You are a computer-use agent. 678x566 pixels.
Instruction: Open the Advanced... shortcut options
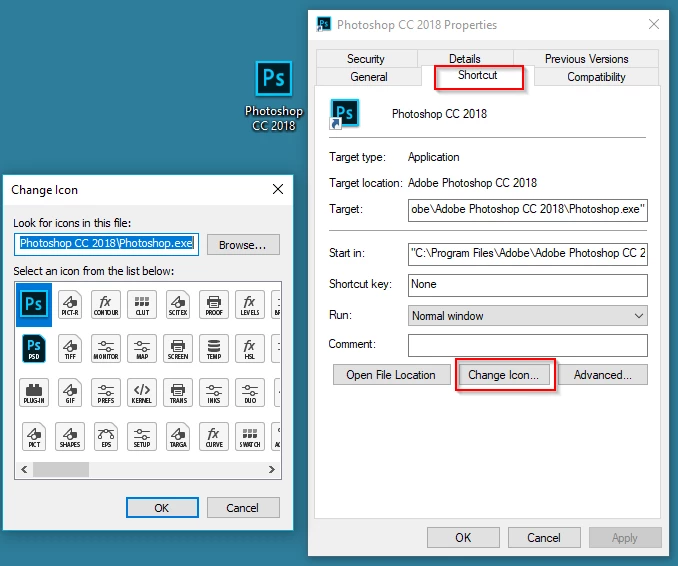[603, 375]
